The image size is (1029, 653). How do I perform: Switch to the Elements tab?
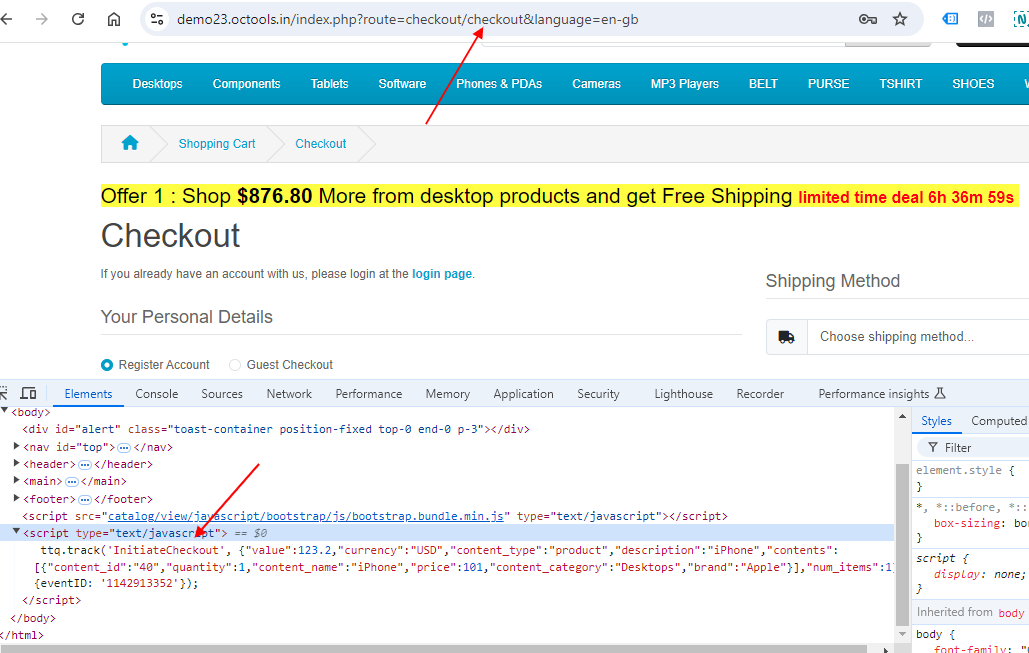coord(88,394)
